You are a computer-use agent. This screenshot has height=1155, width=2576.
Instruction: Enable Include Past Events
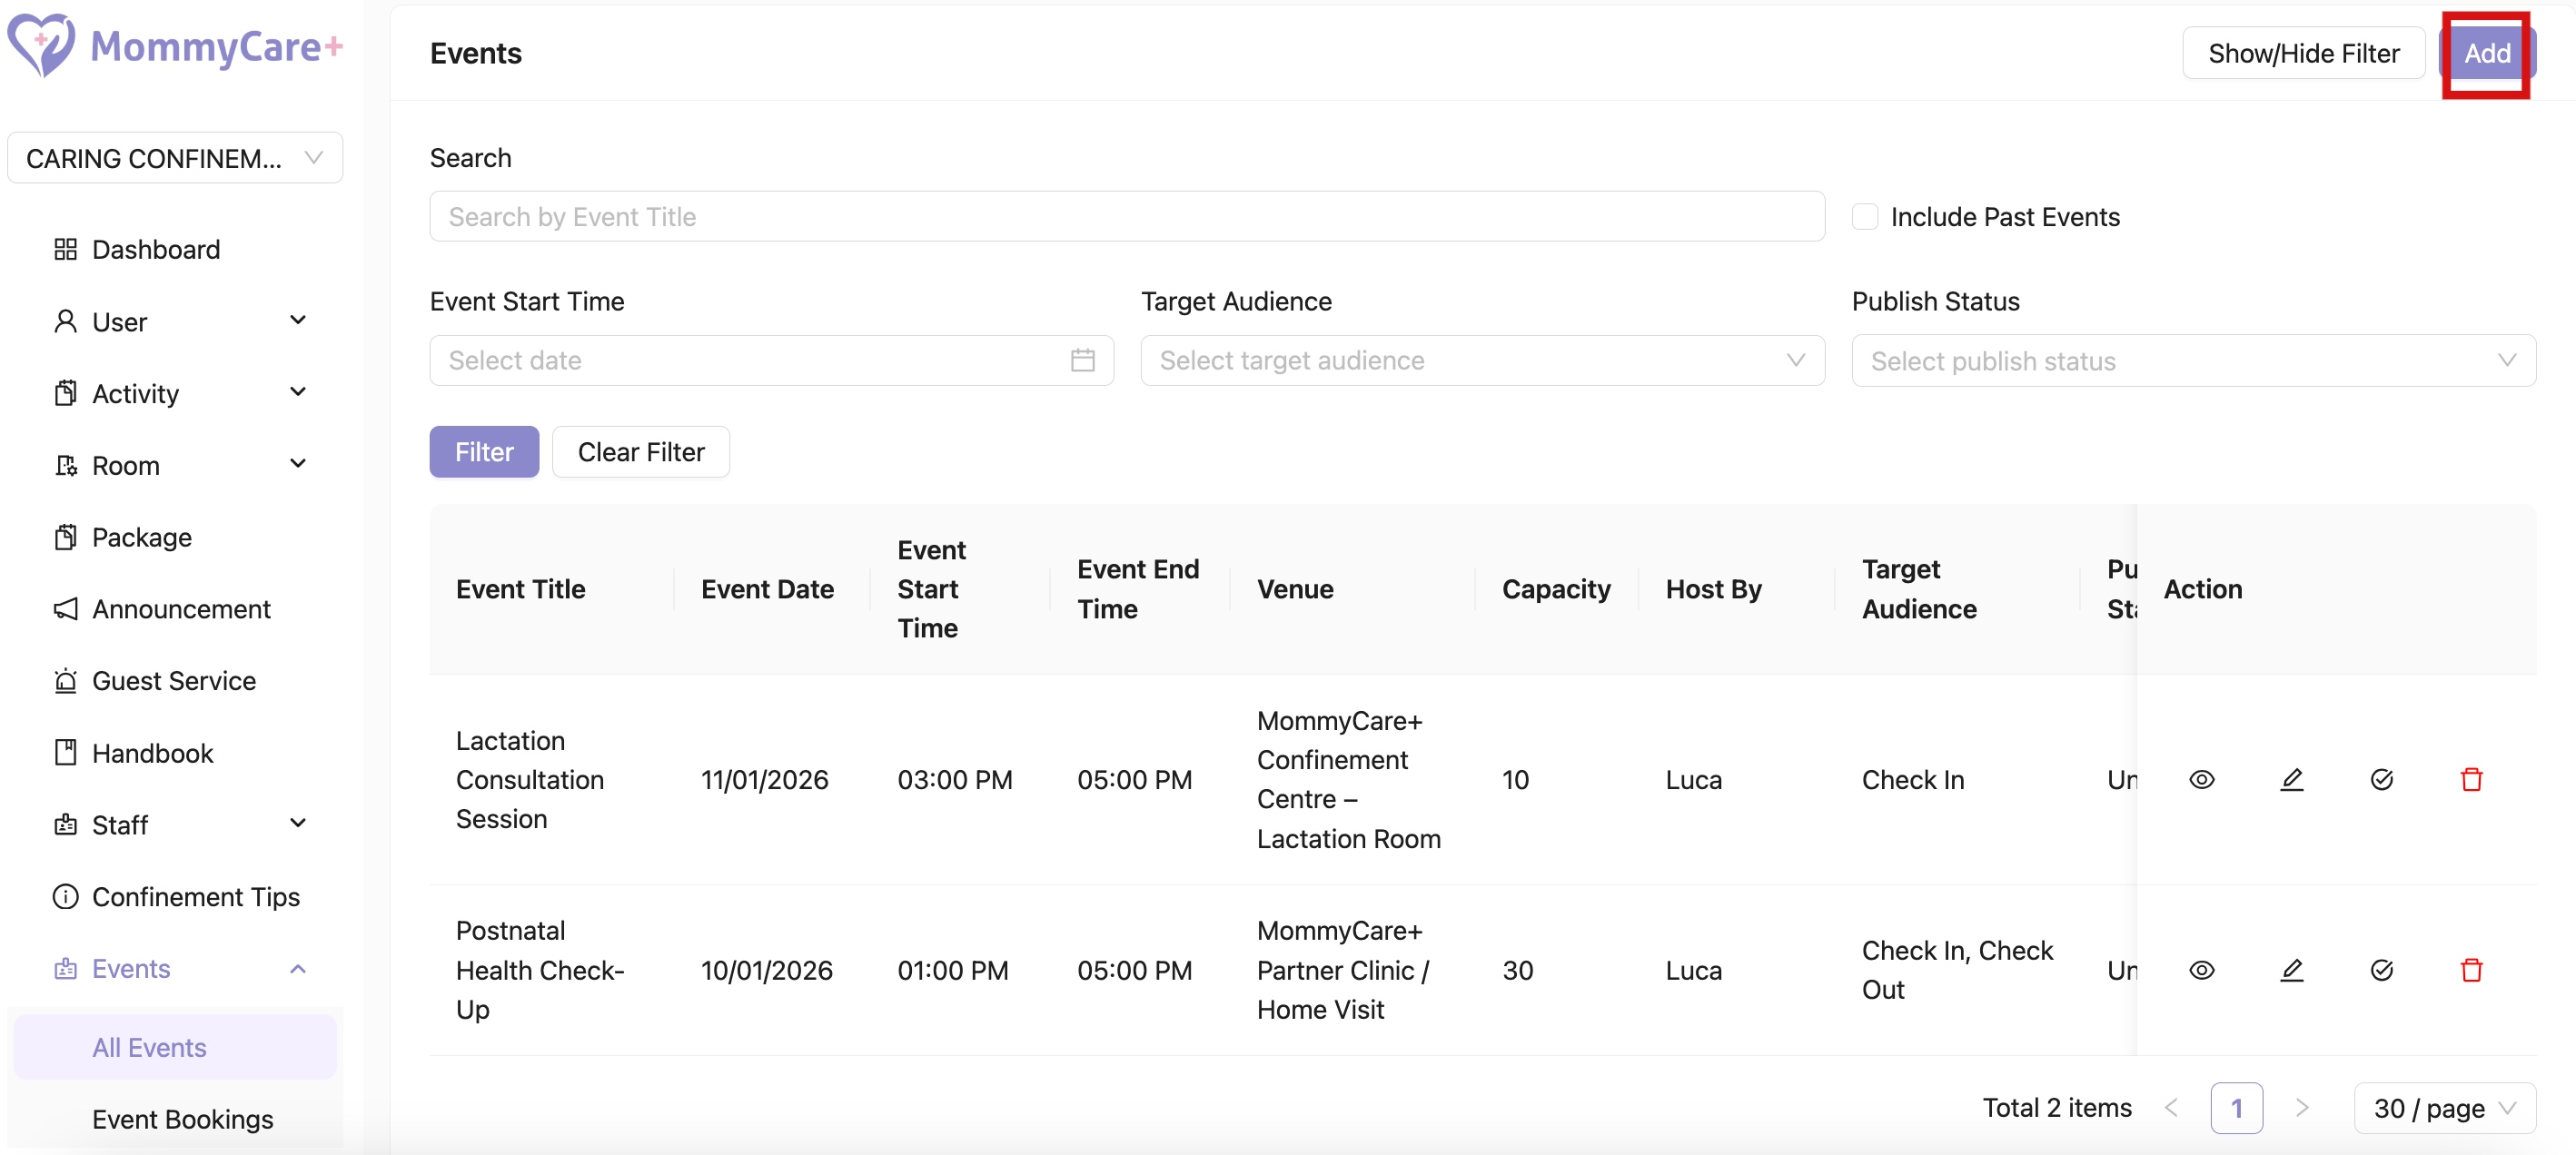pos(1865,216)
